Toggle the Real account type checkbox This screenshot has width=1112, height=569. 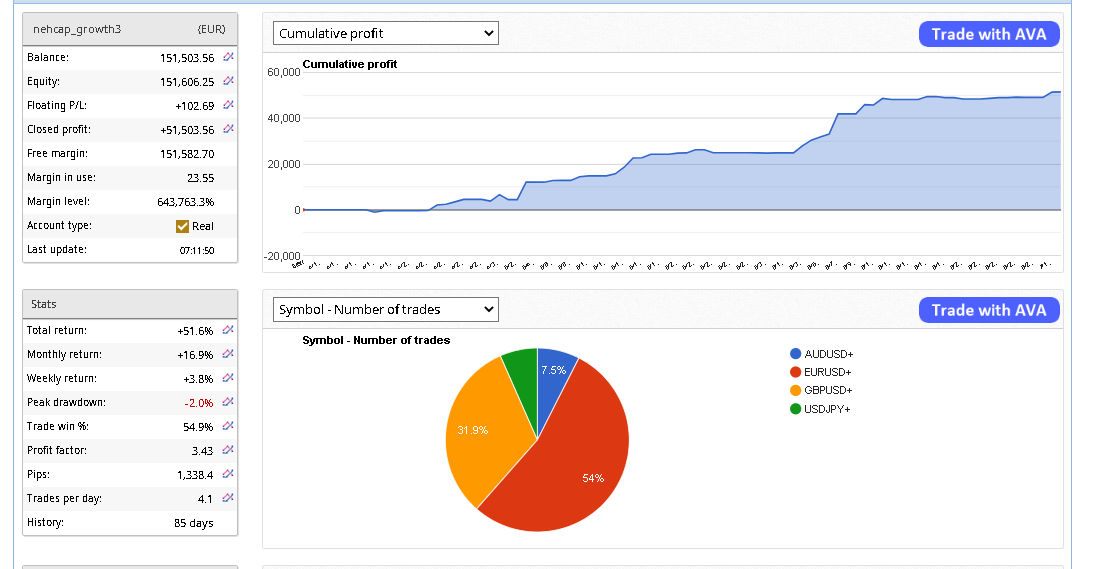coord(182,226)
